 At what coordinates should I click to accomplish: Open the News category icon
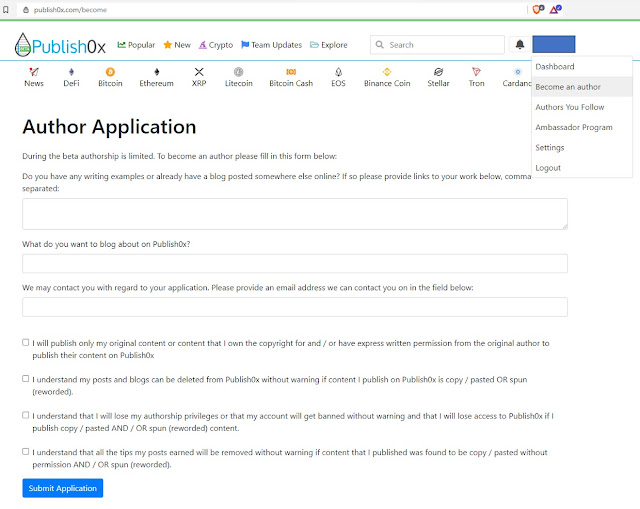click(x=34, y=72)
